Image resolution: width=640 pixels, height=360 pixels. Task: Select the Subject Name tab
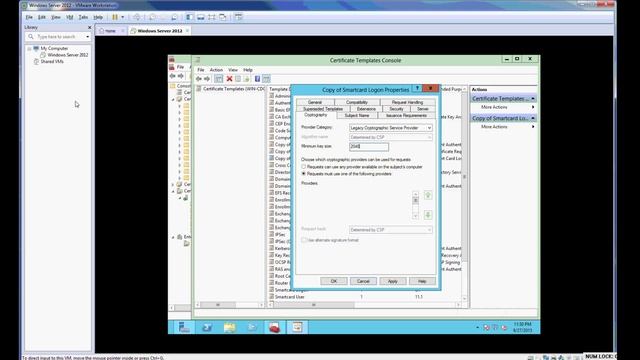tap(357, 116)
